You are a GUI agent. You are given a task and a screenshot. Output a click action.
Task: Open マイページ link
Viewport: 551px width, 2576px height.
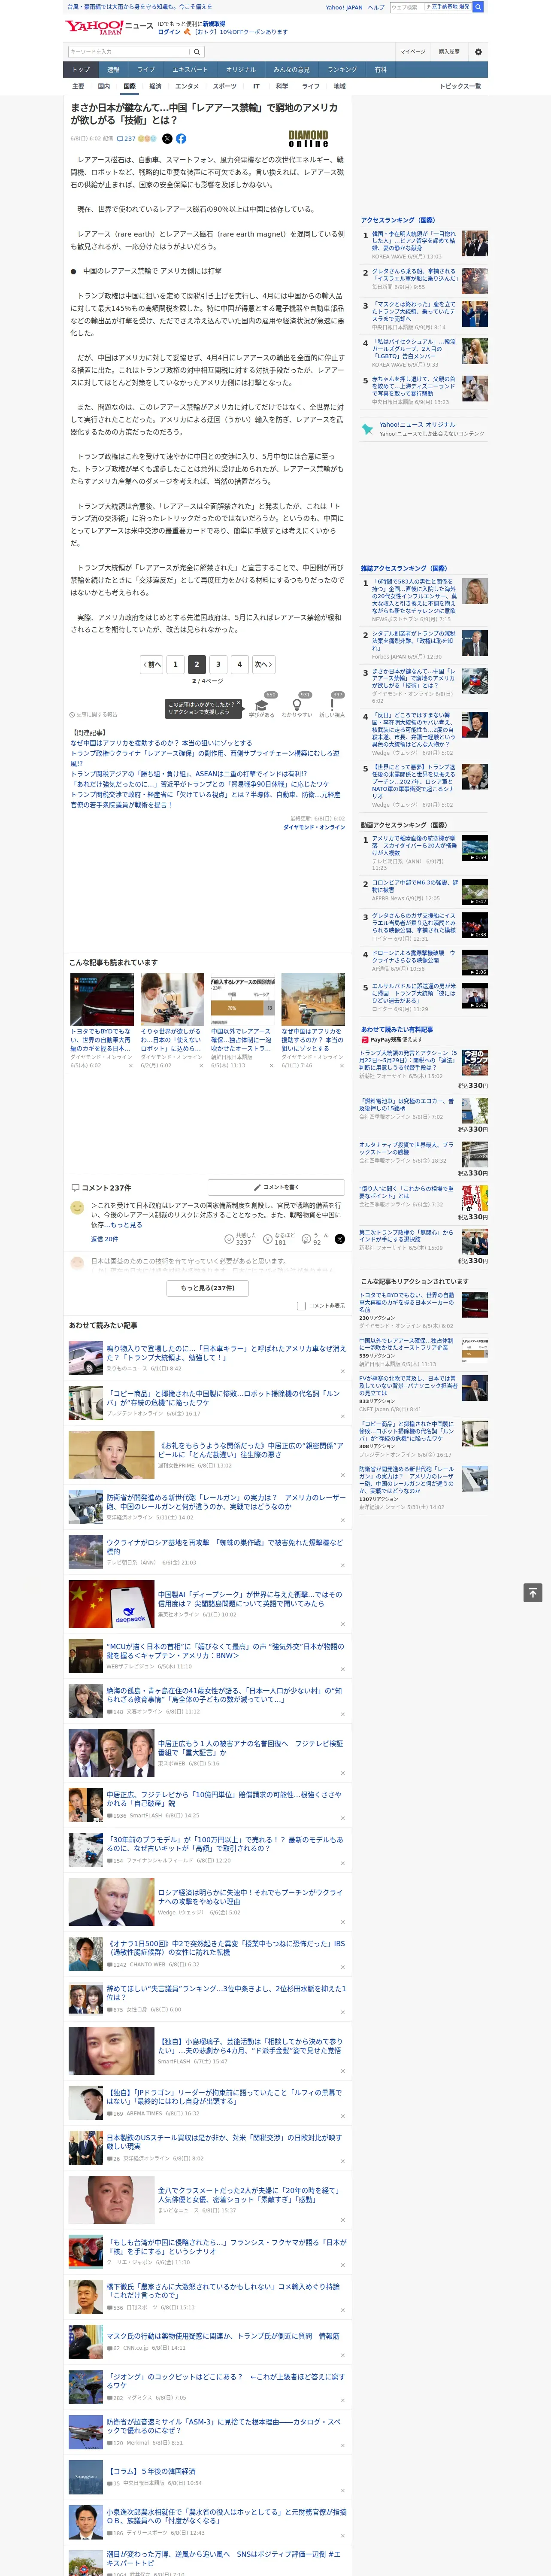pos(413,52)
